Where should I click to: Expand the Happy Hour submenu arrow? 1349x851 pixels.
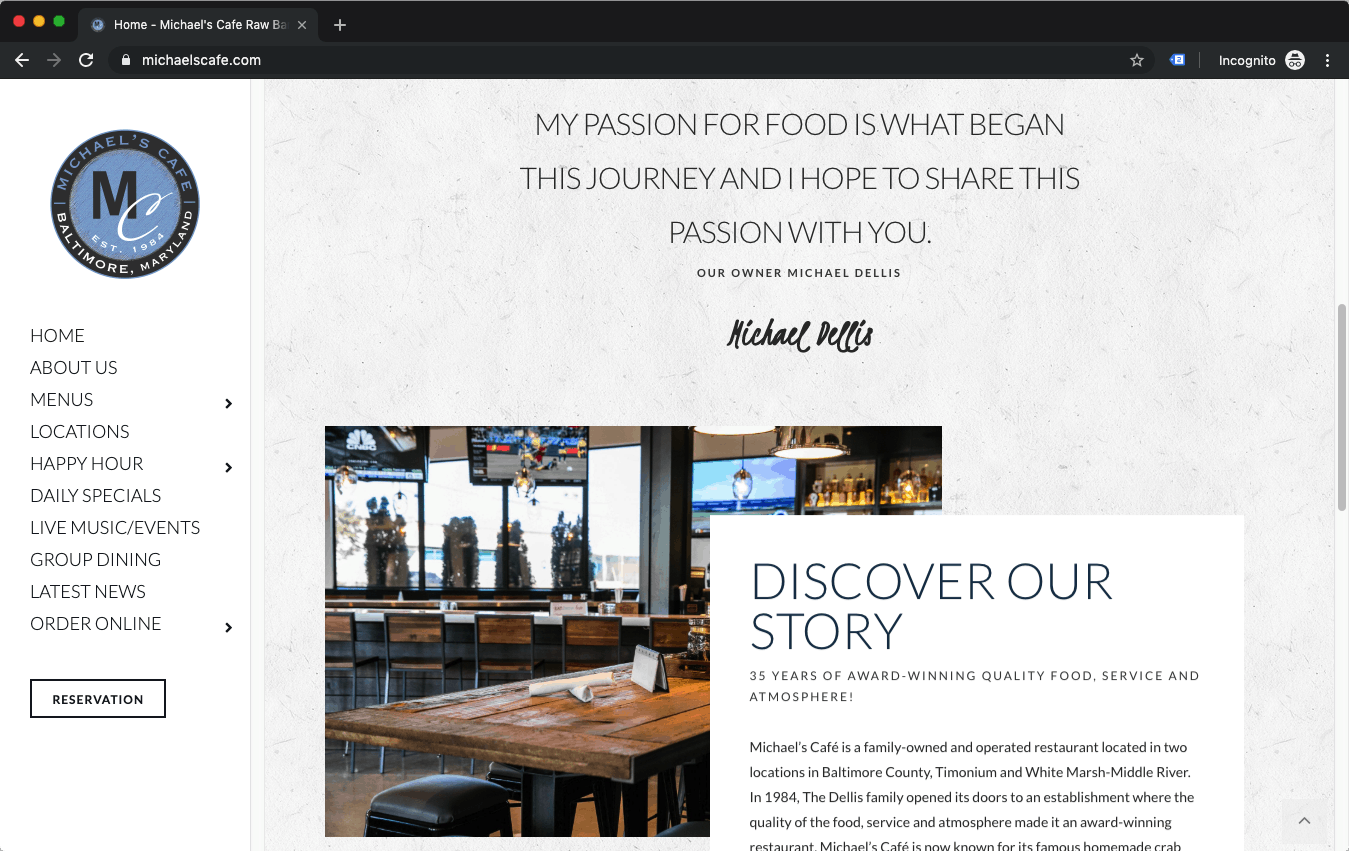click(x=229, y=467)
